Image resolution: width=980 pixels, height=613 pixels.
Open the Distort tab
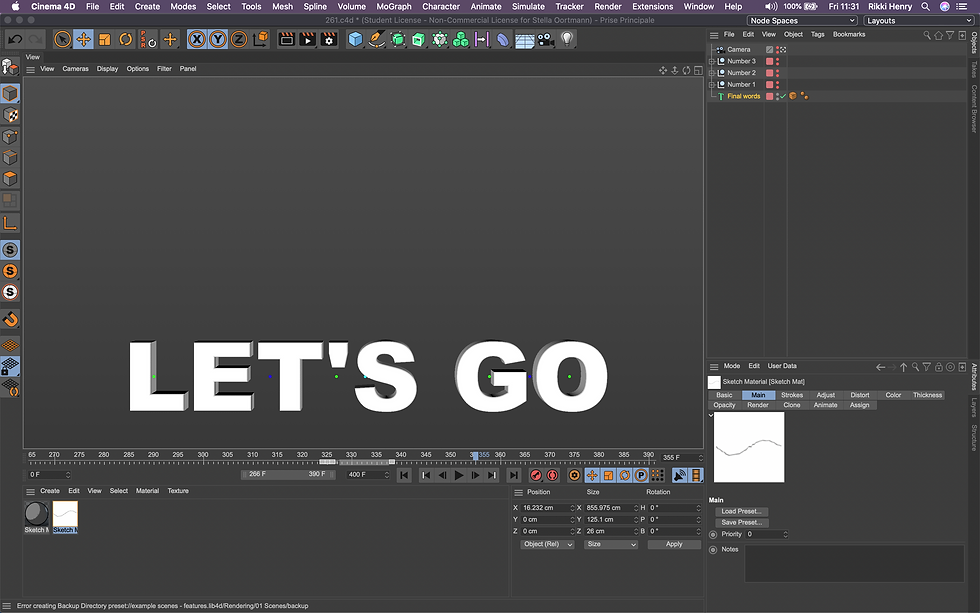(x=859, y=395)
